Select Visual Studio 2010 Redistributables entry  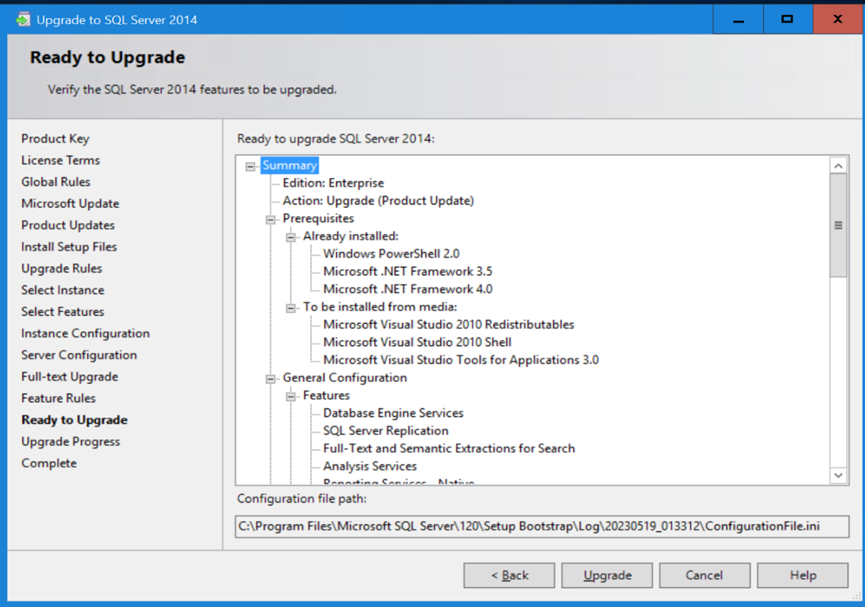pos(448,324)
